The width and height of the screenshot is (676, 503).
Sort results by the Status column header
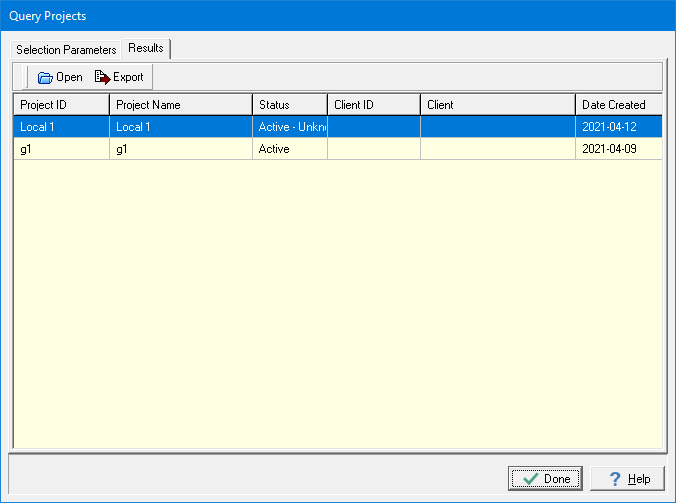[x=289, y=105]
